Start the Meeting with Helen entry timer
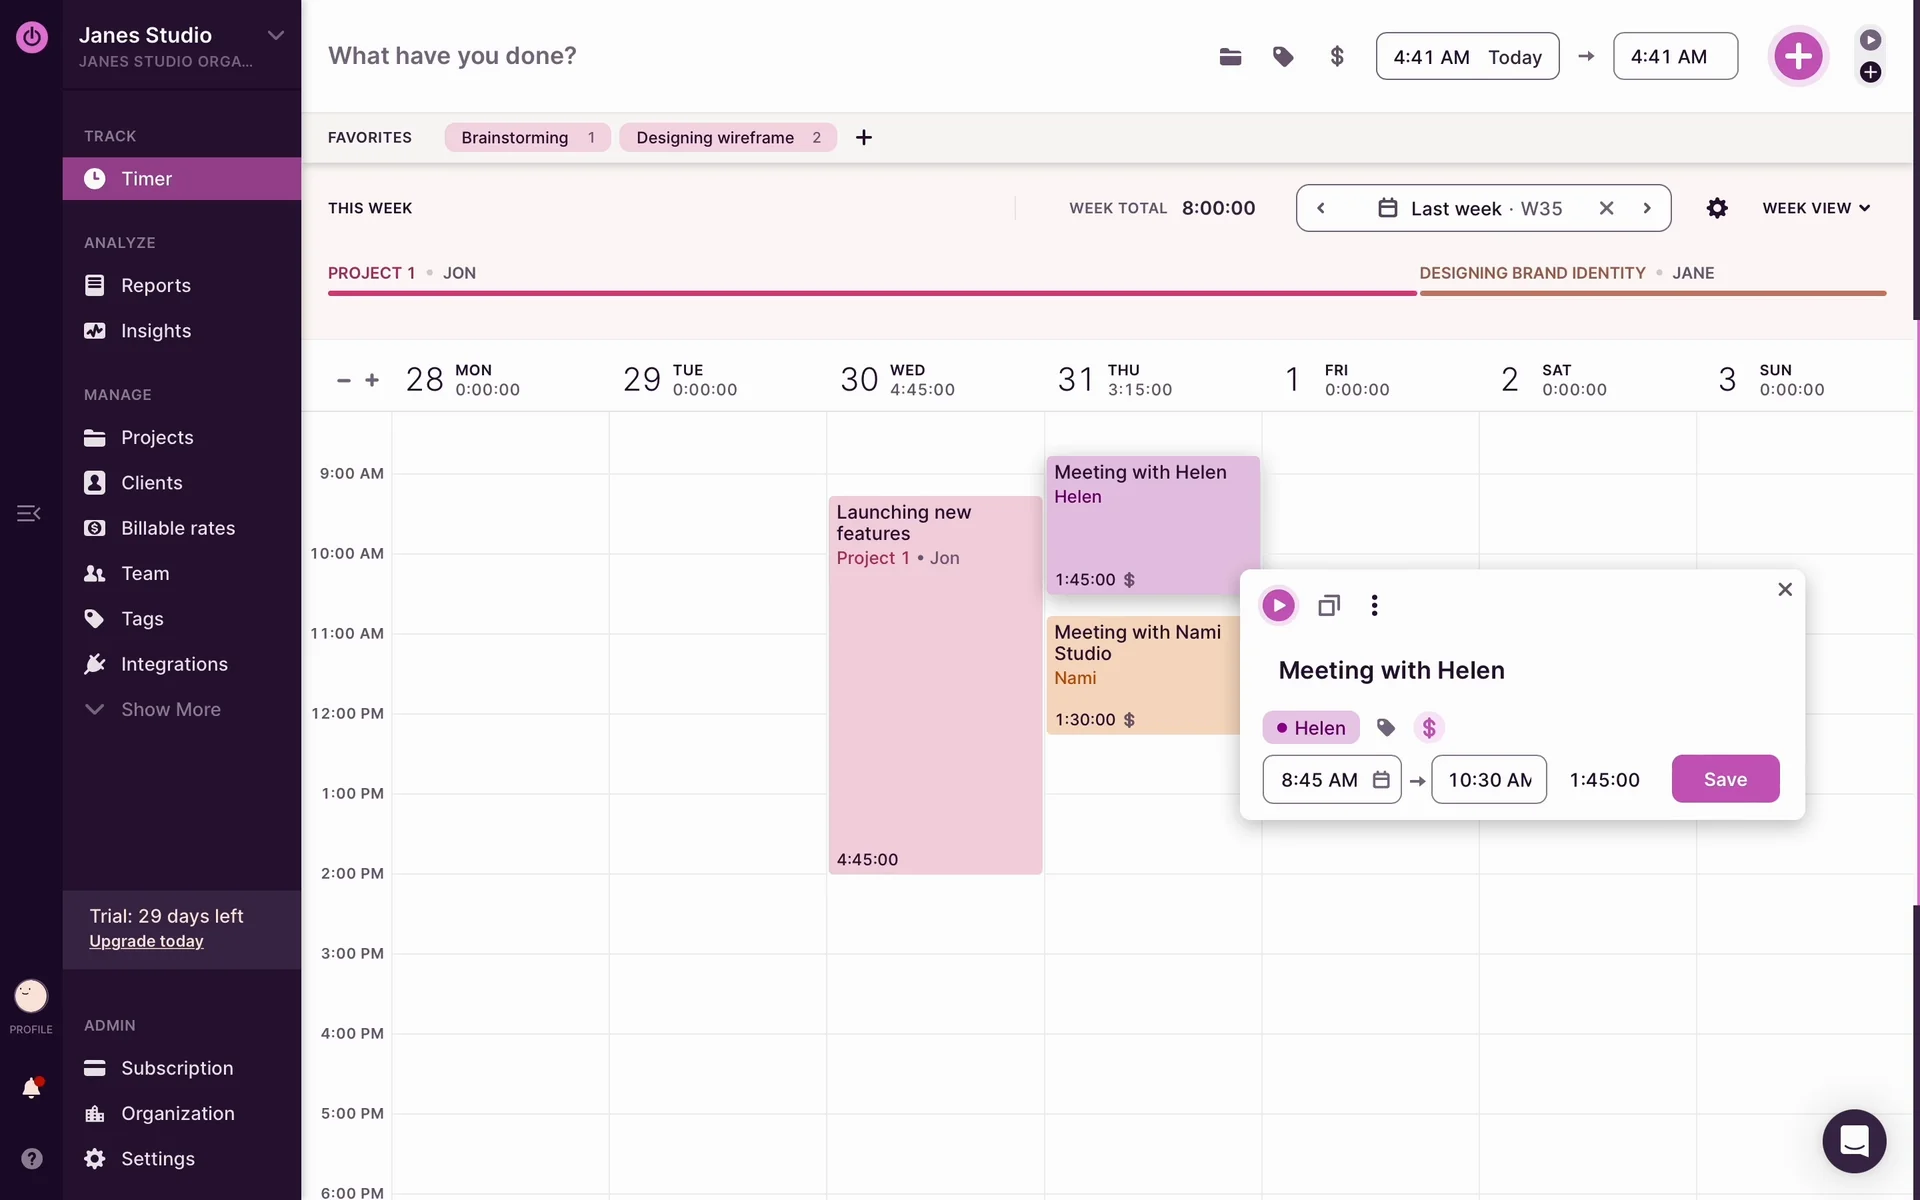Screen dimensions: 1920x1200 point(1278,605)
